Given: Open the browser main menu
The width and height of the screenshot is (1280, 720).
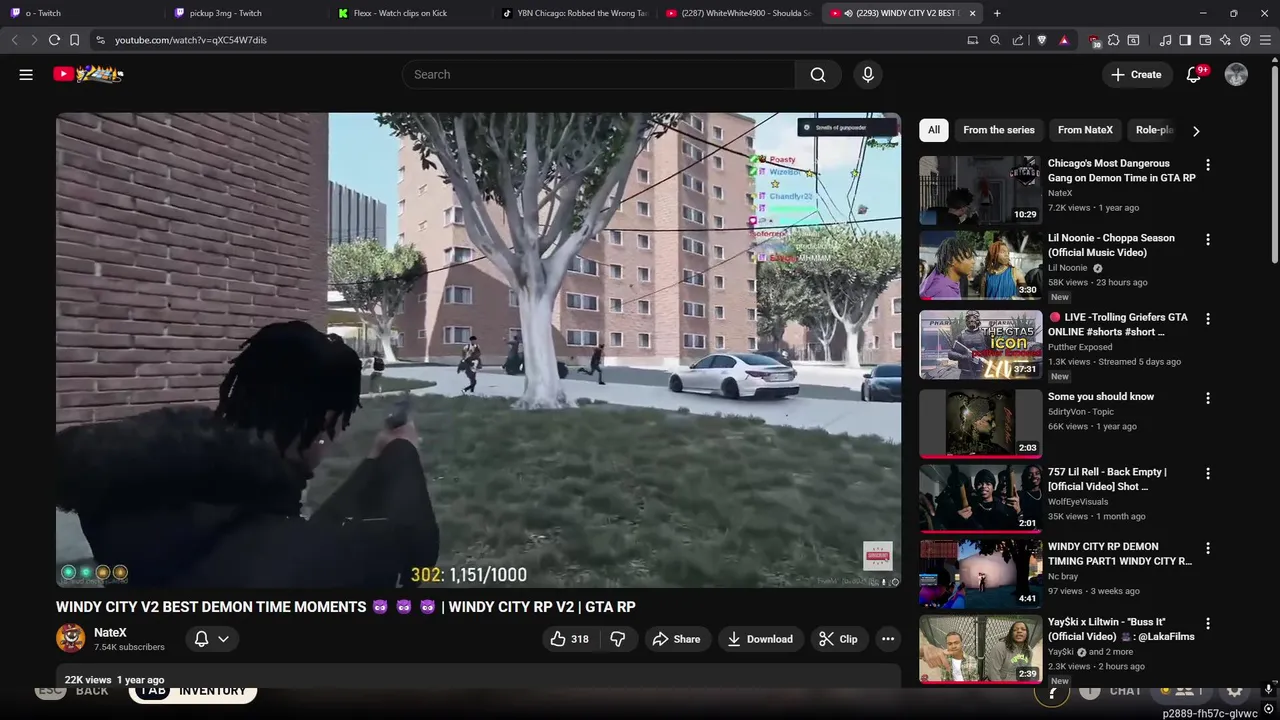Looking at the screenshot, I should [1266, 40].
